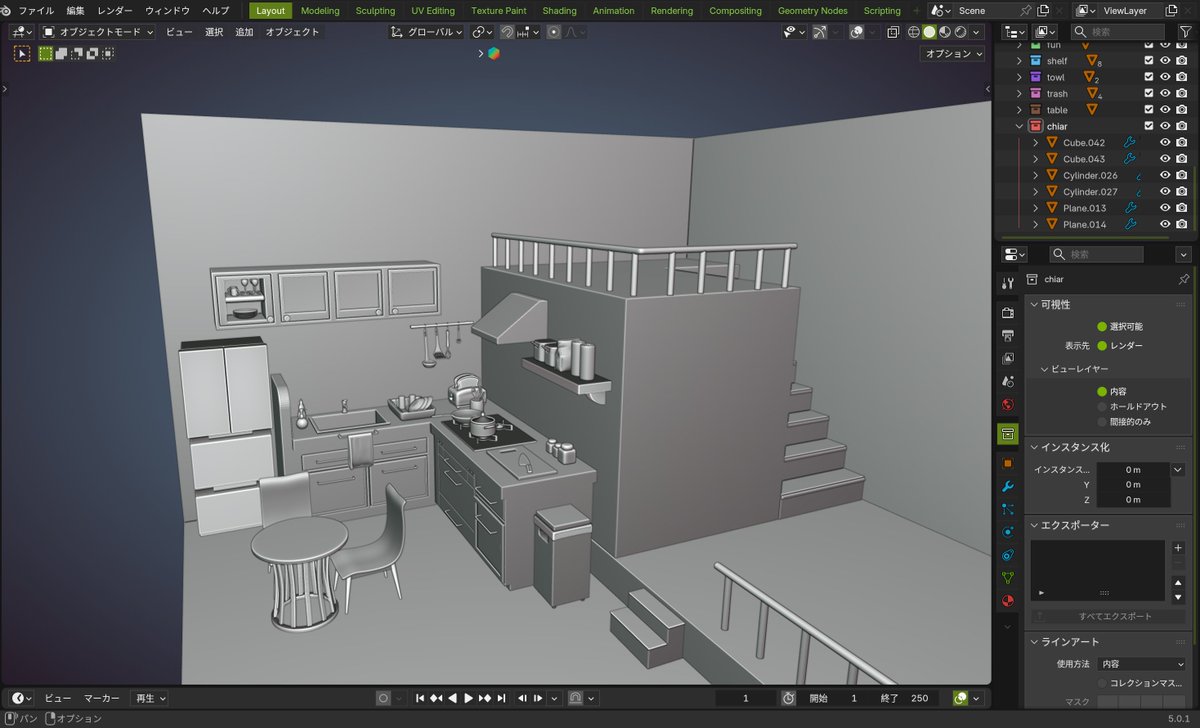Open the Object Data properties tab
Screen dimensions: 1200x728
coord(1008,578)
